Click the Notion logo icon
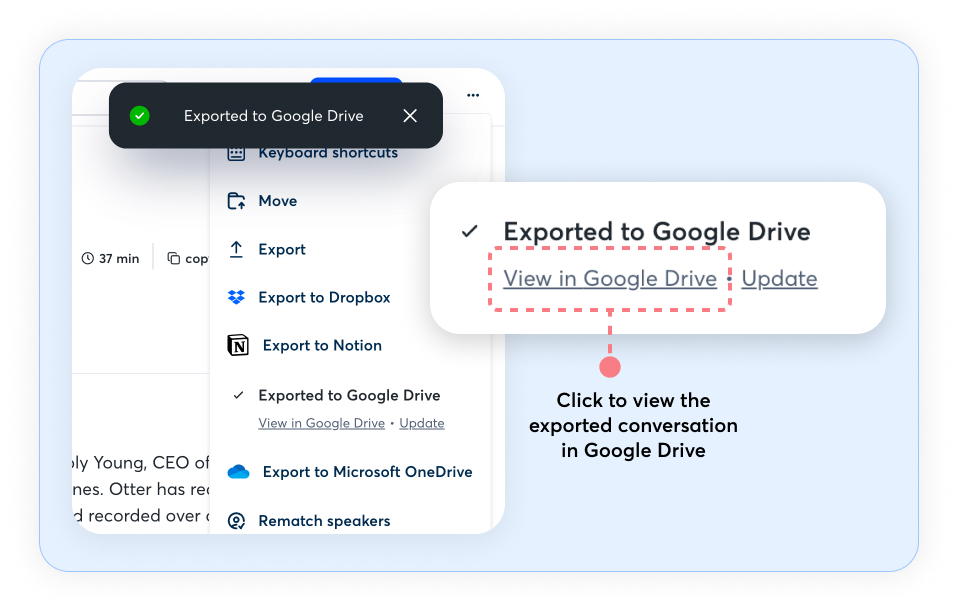Image resolution: width=958 pixels, height=611 pixels. click(238, 345)
